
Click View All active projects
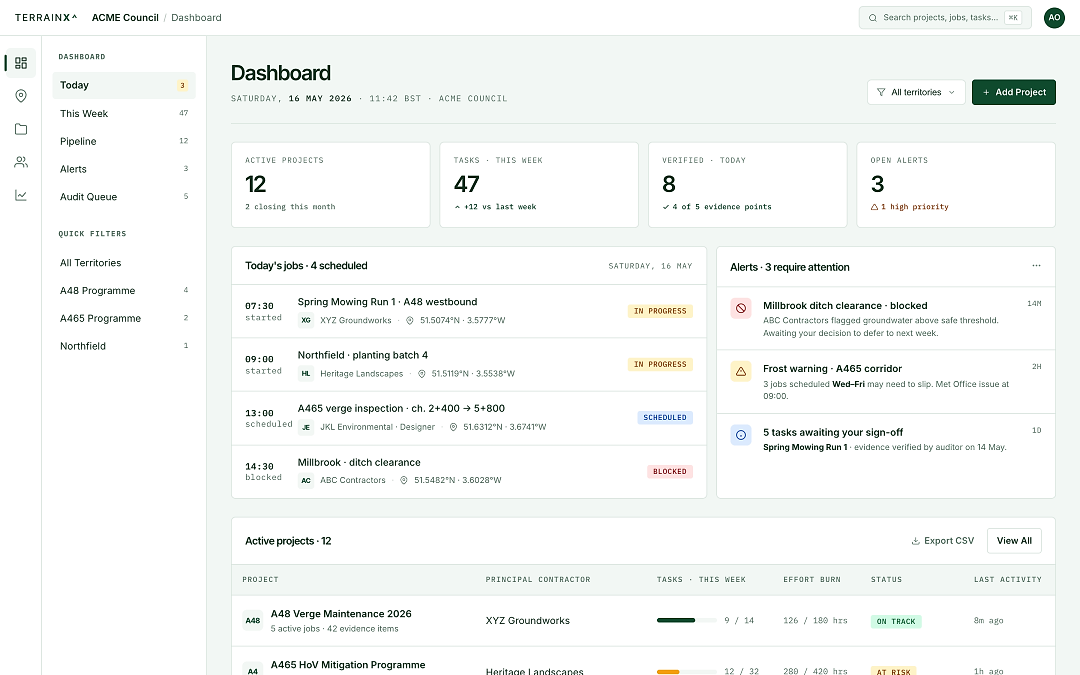coord(1014,541)
